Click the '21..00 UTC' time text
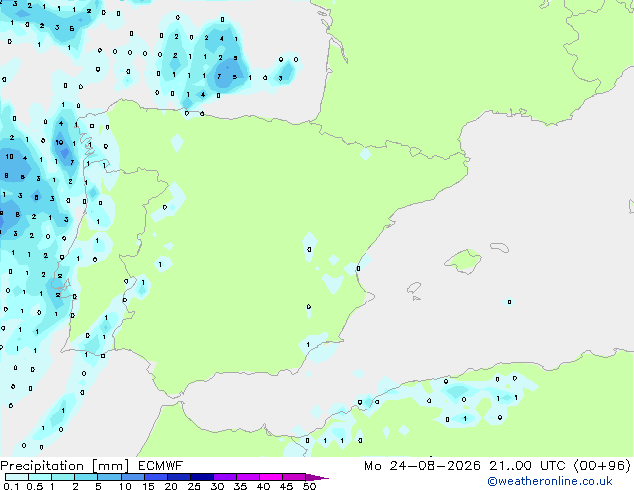Screen dimensions: 634x490 coord(527,466)
